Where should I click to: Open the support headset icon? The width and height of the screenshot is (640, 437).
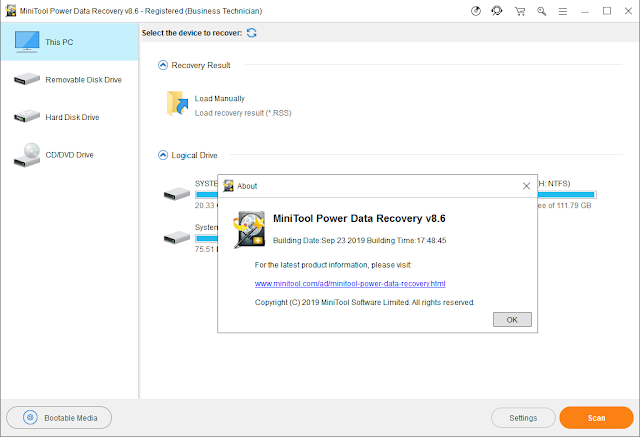[497, 11]
